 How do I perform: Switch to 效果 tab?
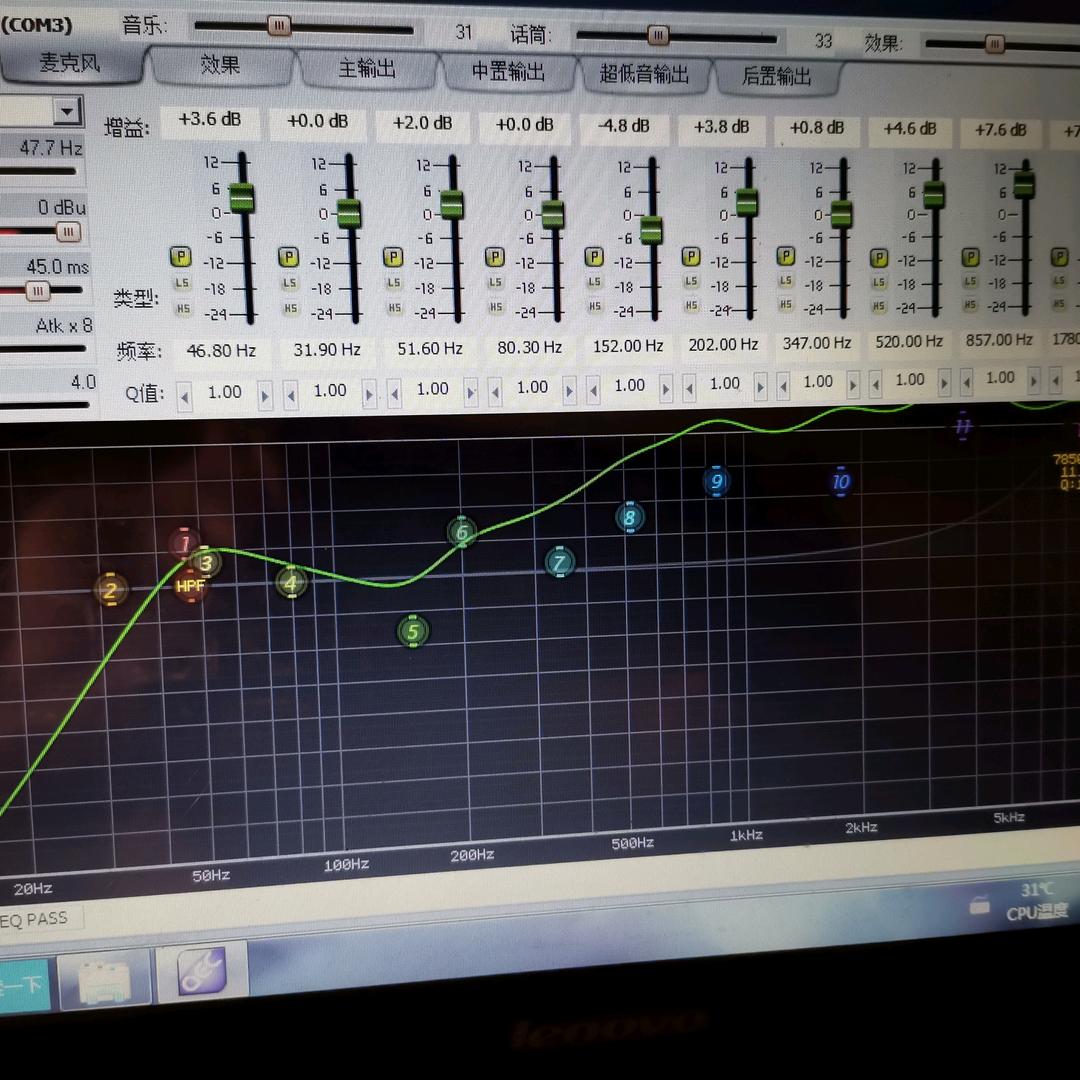pos(220,66)
